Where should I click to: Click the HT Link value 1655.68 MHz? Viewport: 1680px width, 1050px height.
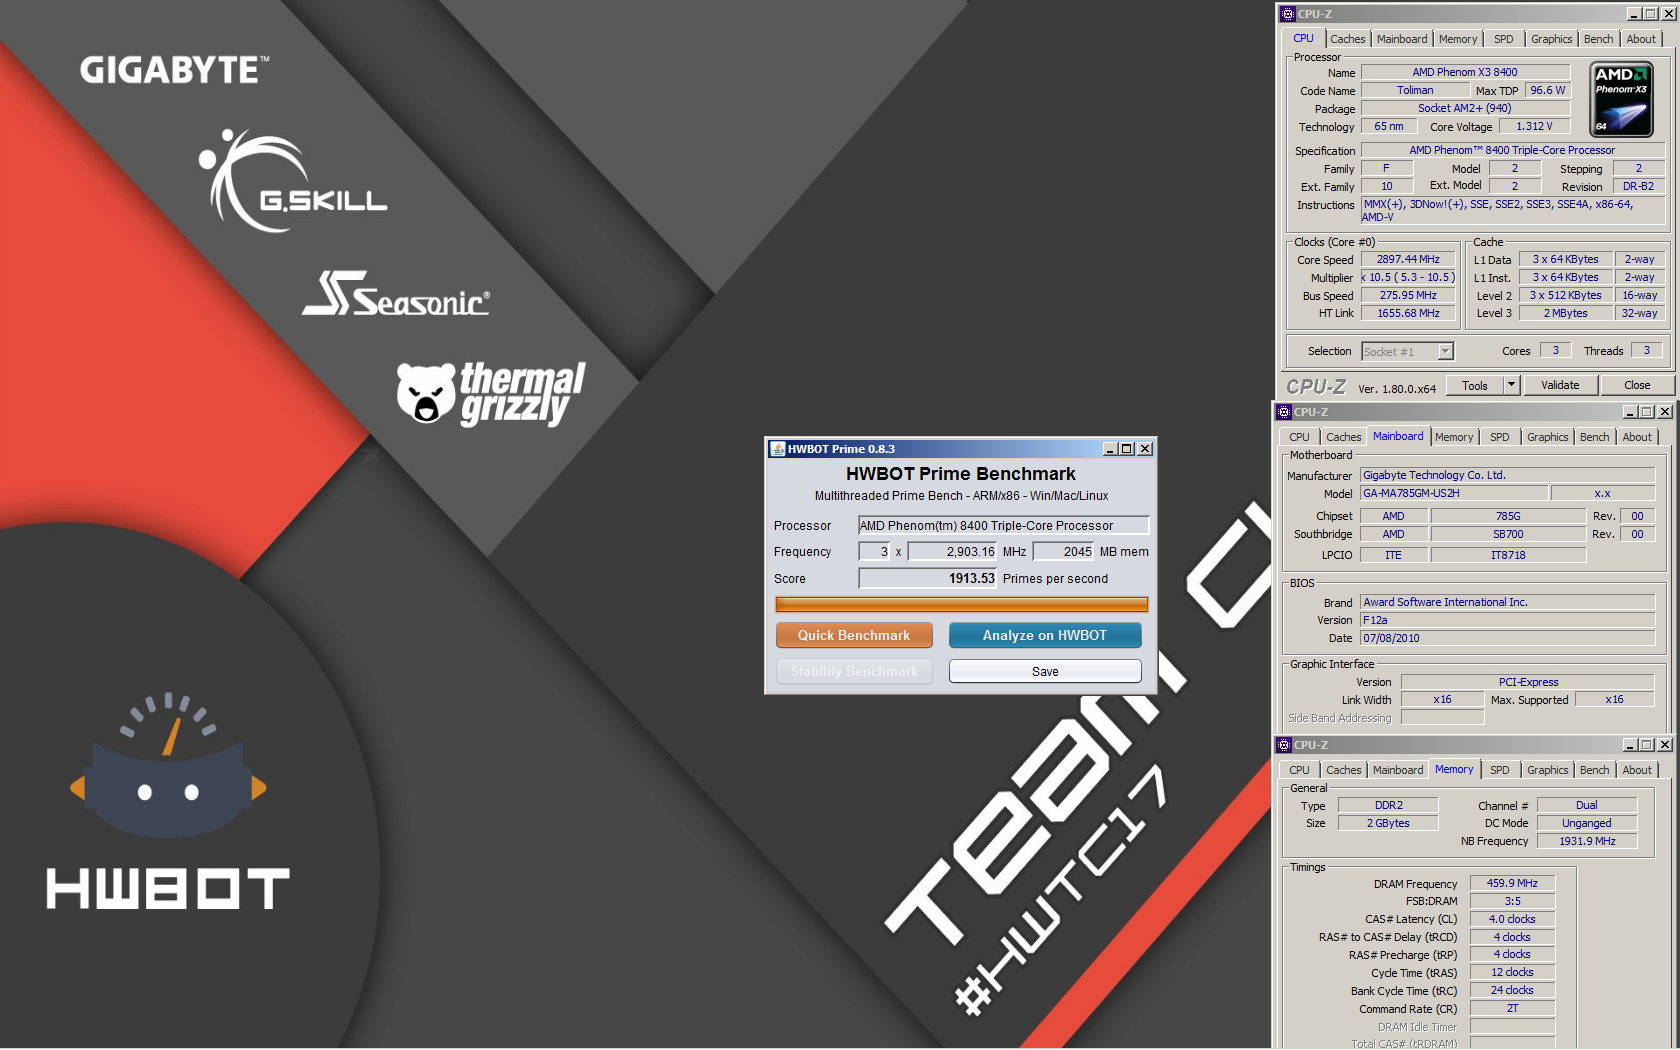coord(1408,313)
